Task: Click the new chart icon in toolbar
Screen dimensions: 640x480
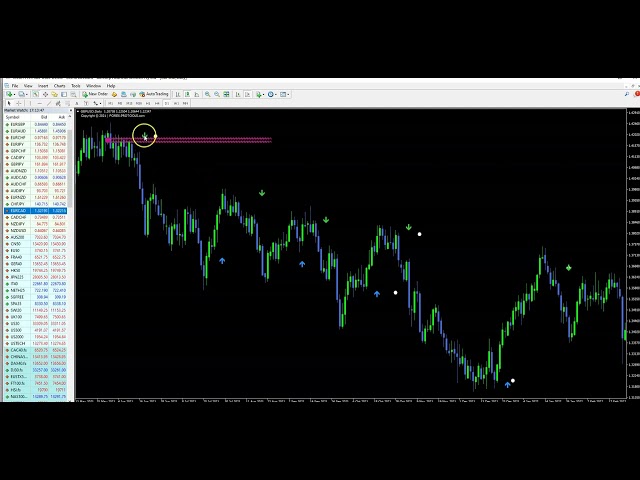Action: click(8, 94)
